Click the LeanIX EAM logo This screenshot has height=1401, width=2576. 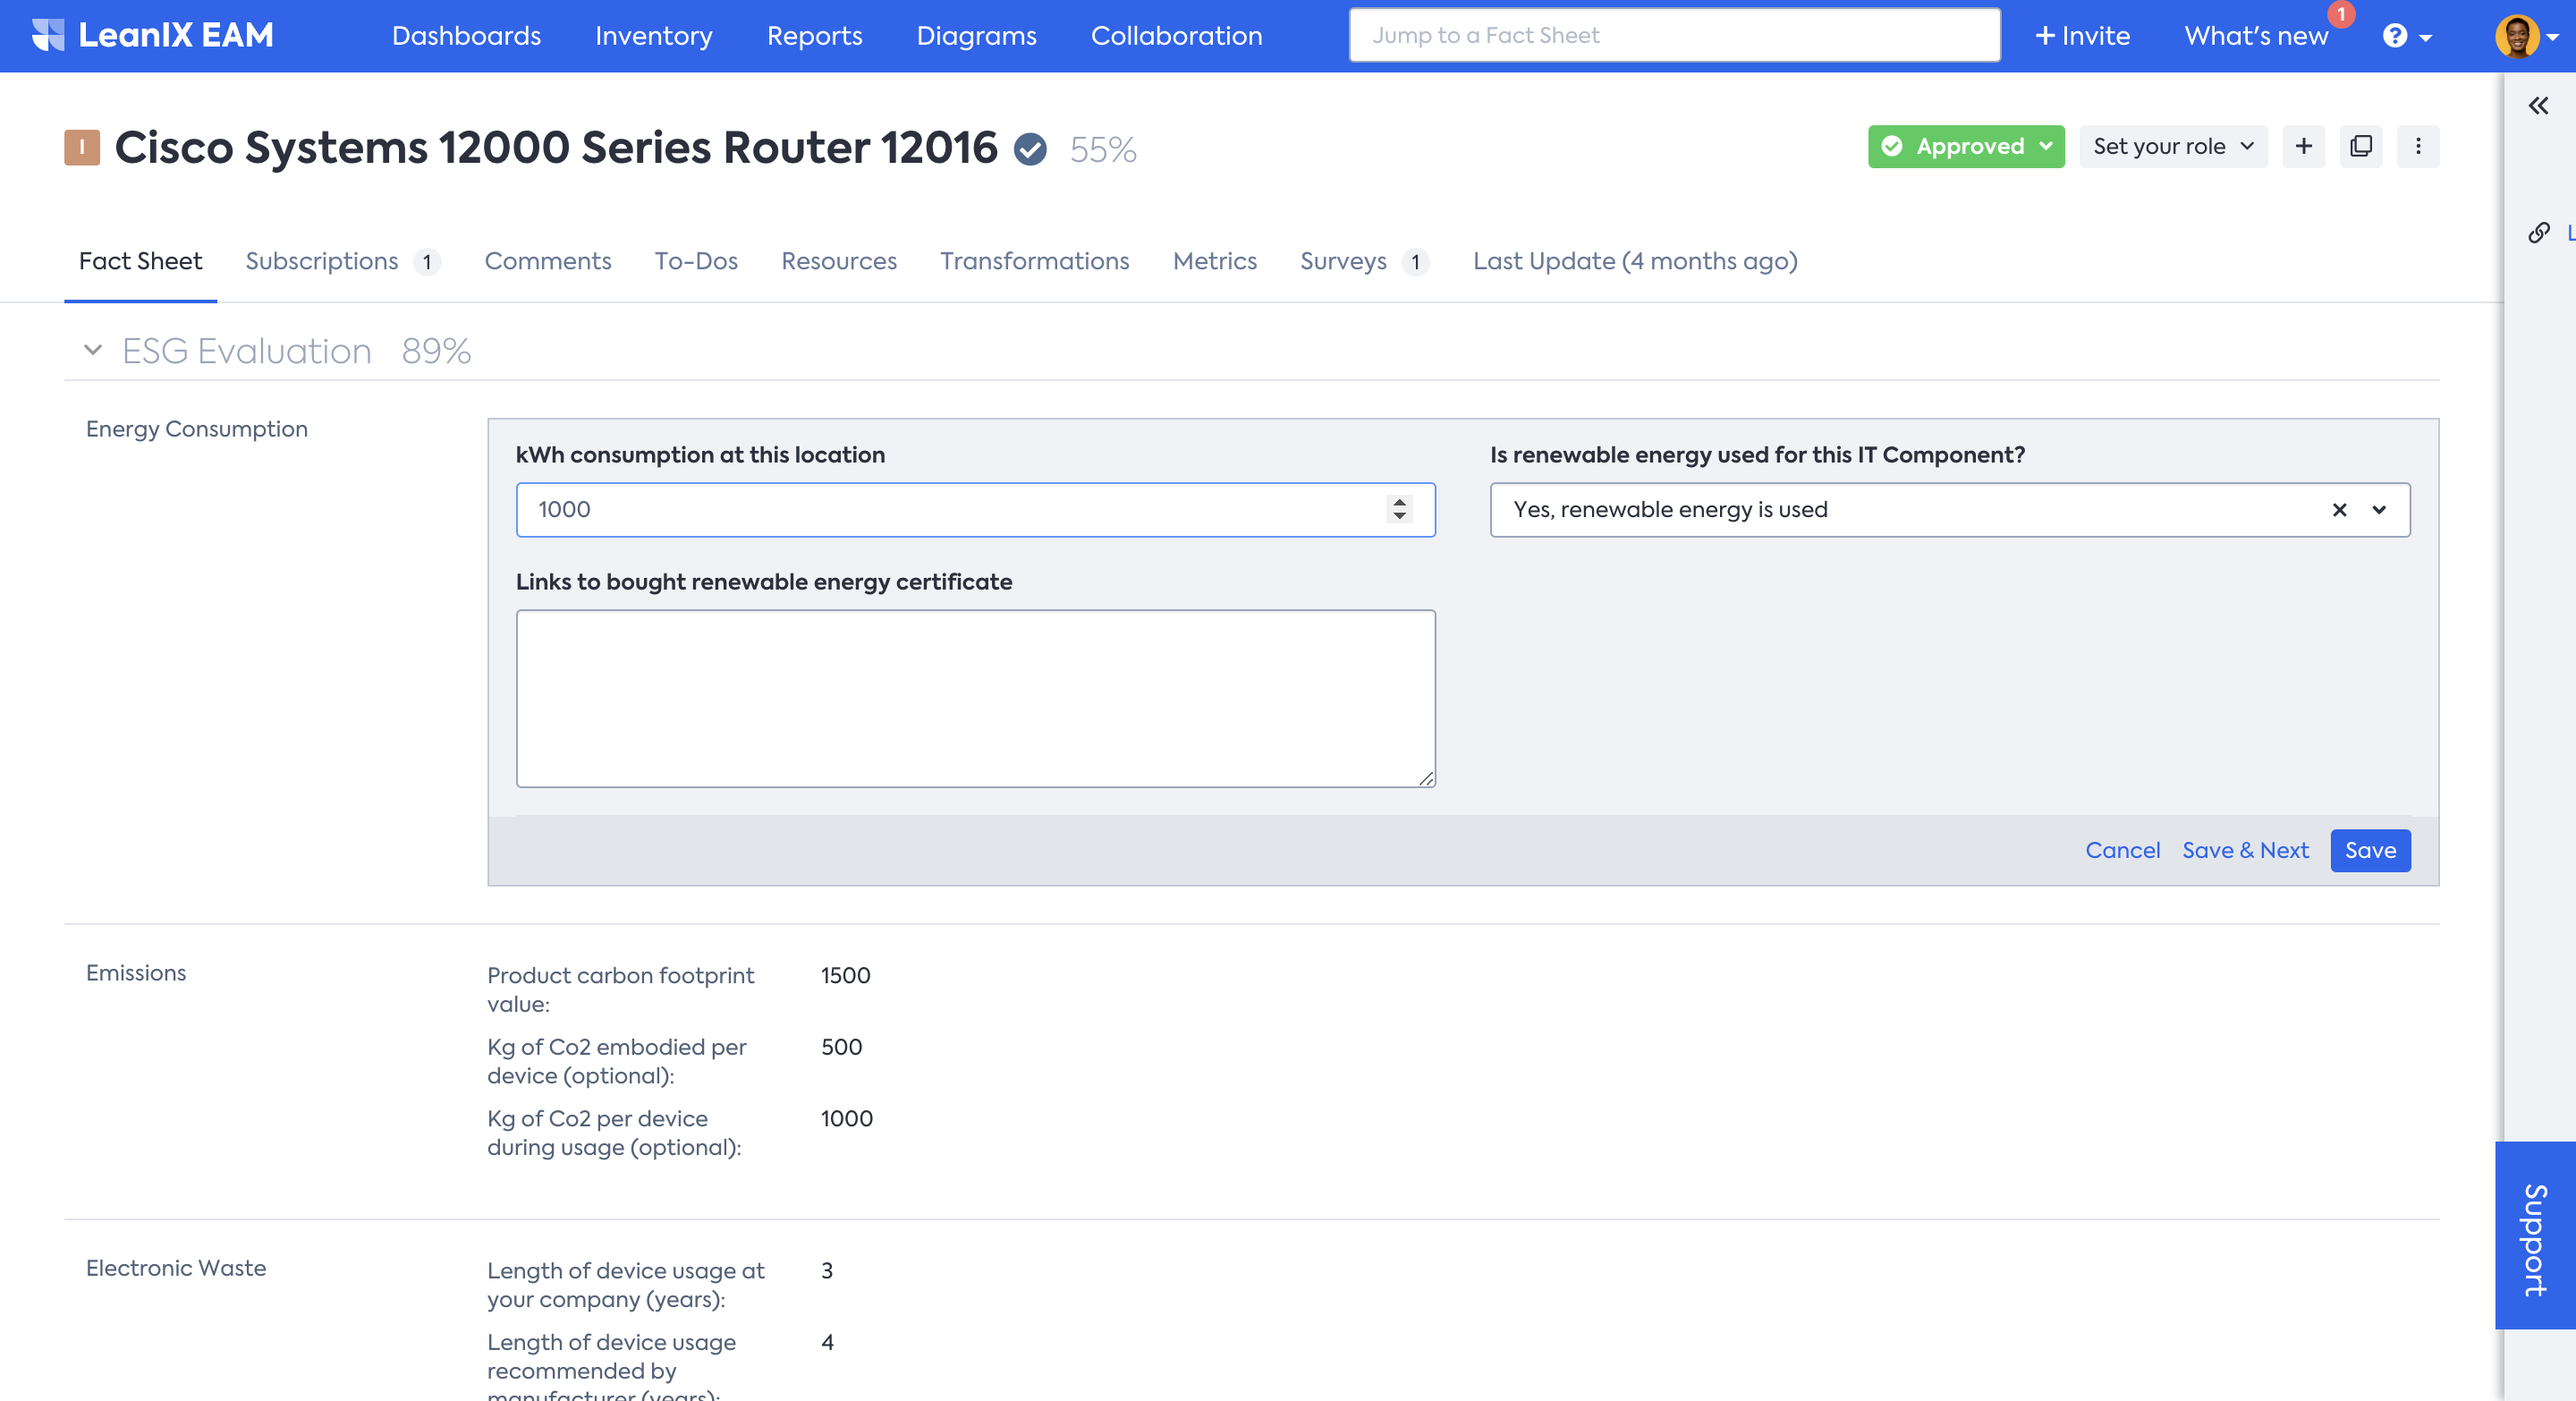152,35
